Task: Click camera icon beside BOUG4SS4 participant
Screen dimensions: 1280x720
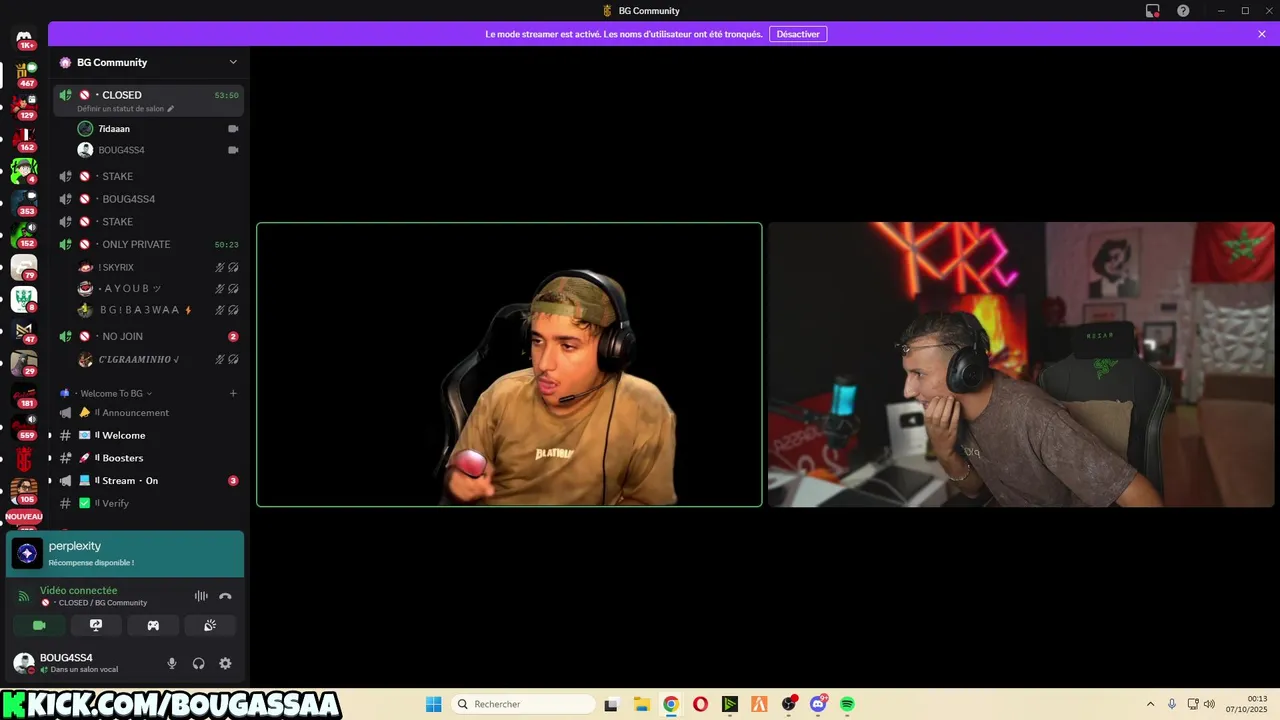Action: pyautogui.click(x=233, y=150)
